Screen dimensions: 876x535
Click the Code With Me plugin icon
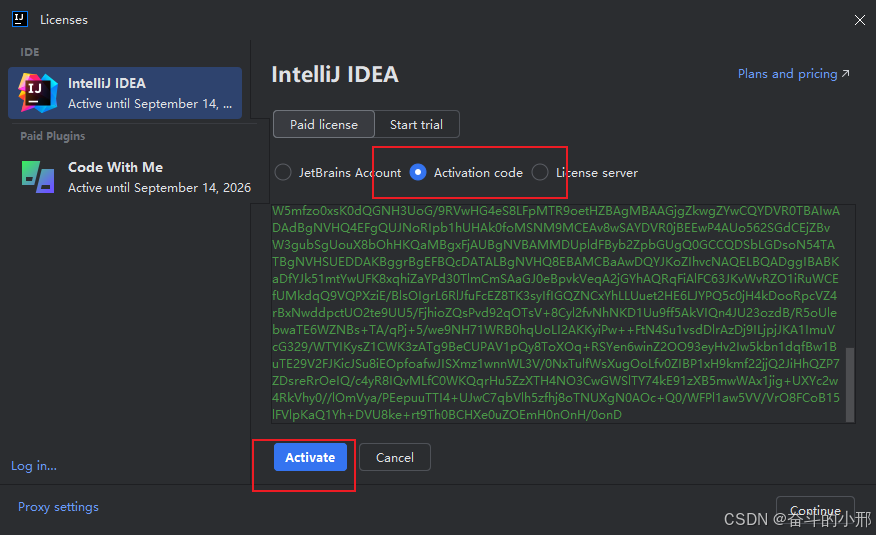click(38, 177)
